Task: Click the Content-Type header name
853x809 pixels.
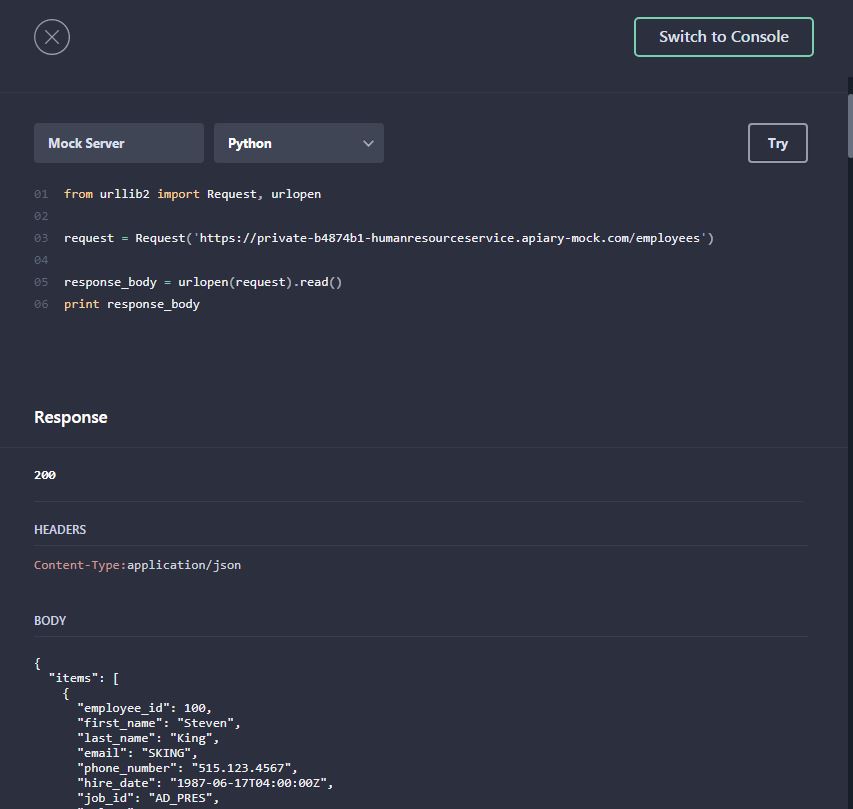Action: (x=79, y=565)
